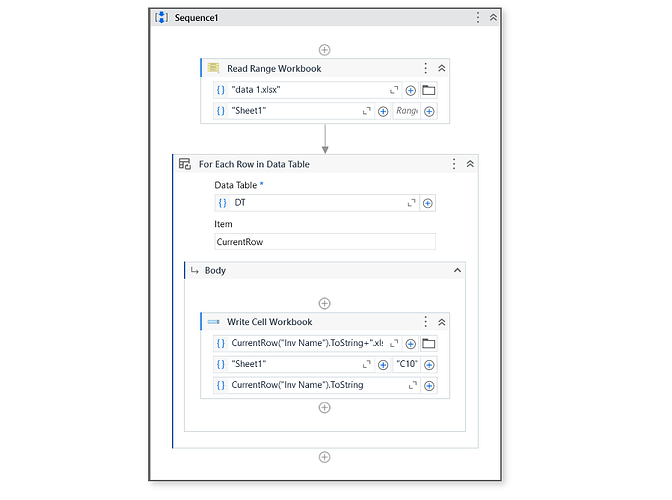Open Sequence1 options menu (three dots)

(x=478, y=18)
